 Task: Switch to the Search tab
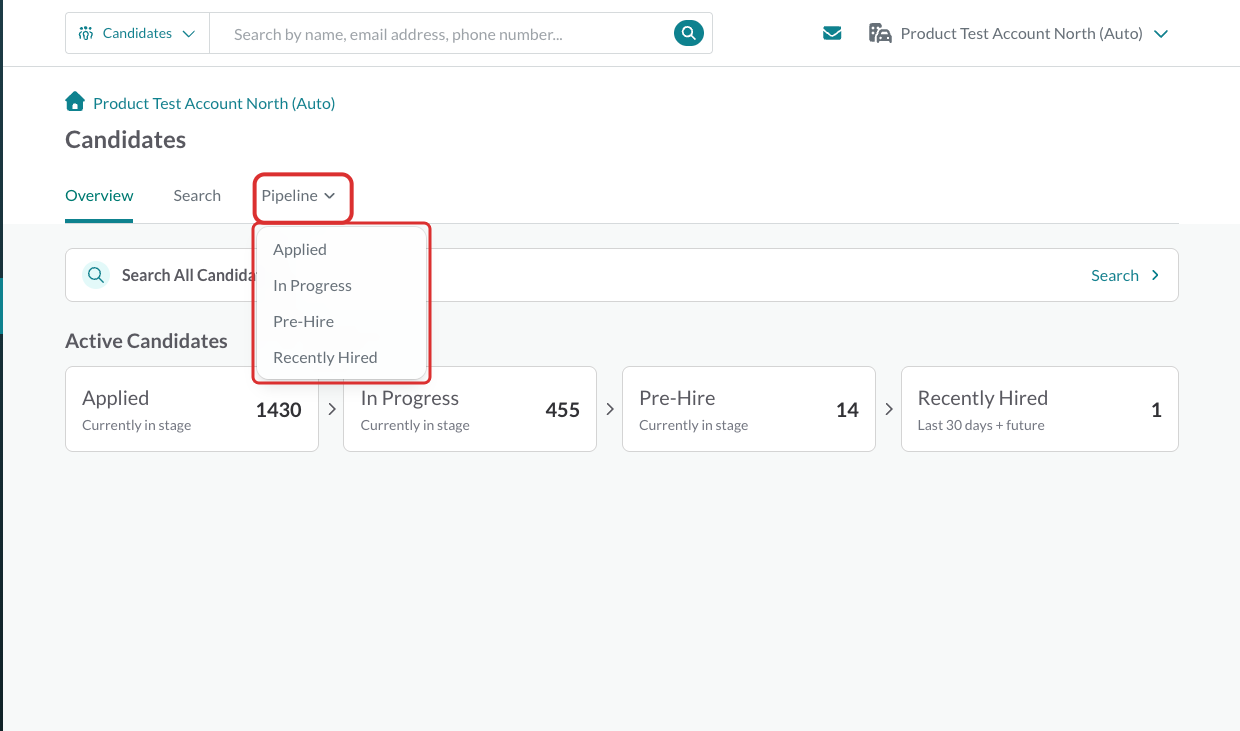tap(197, 196)
